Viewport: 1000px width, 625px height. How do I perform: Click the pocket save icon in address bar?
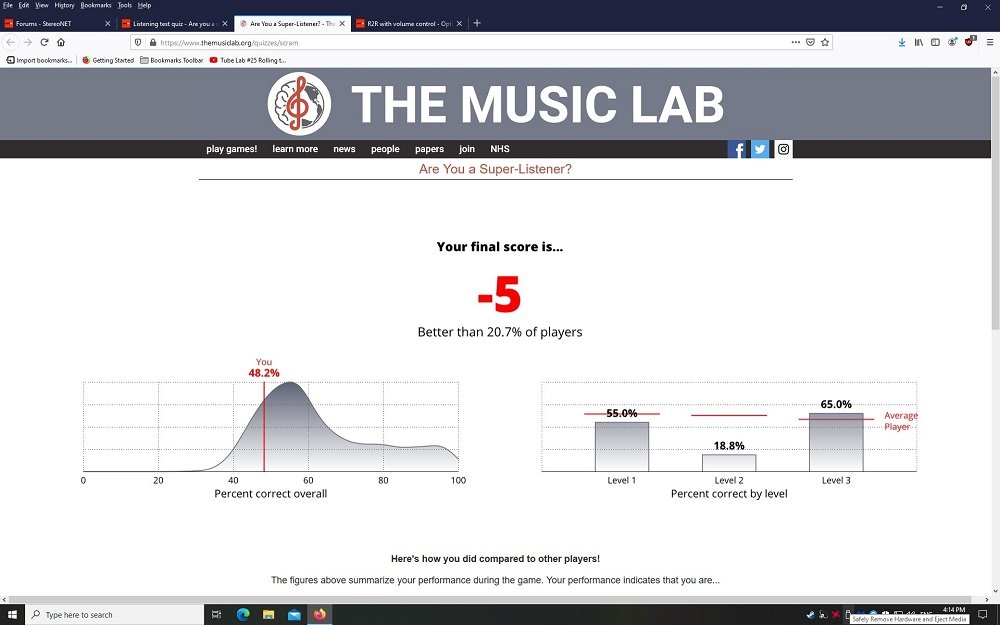[x=811, y=42]
